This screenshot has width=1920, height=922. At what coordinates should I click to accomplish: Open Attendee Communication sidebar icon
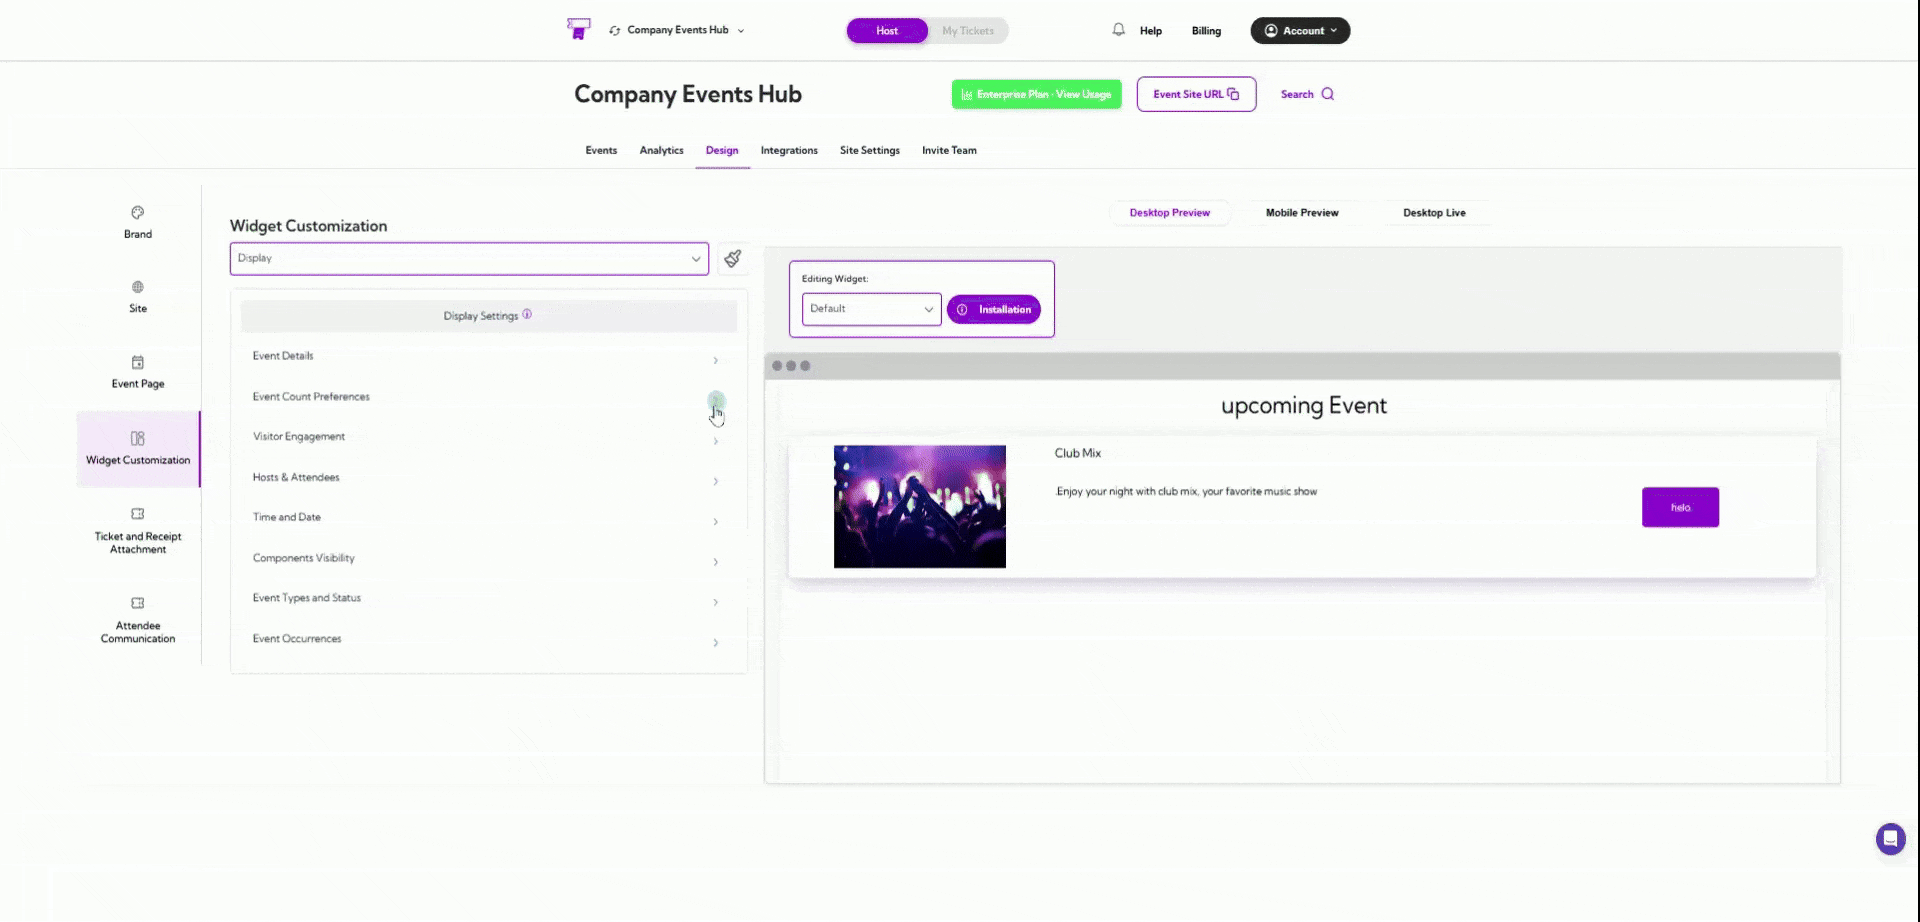click(x=138, y=603)
